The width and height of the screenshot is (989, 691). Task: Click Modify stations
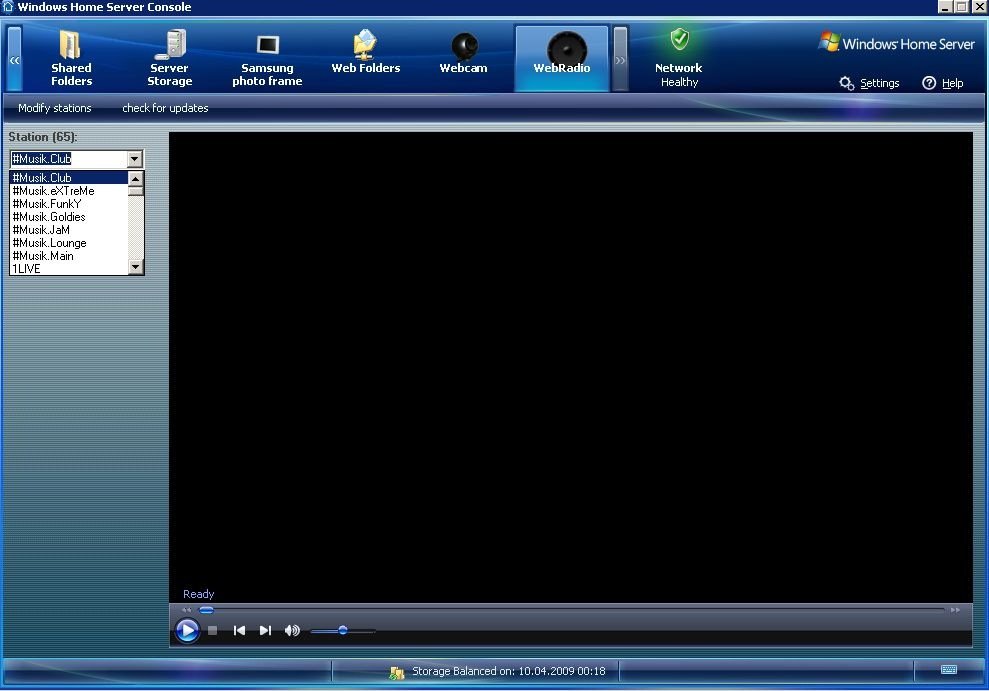pyautogui.click(x=55, y=108)
